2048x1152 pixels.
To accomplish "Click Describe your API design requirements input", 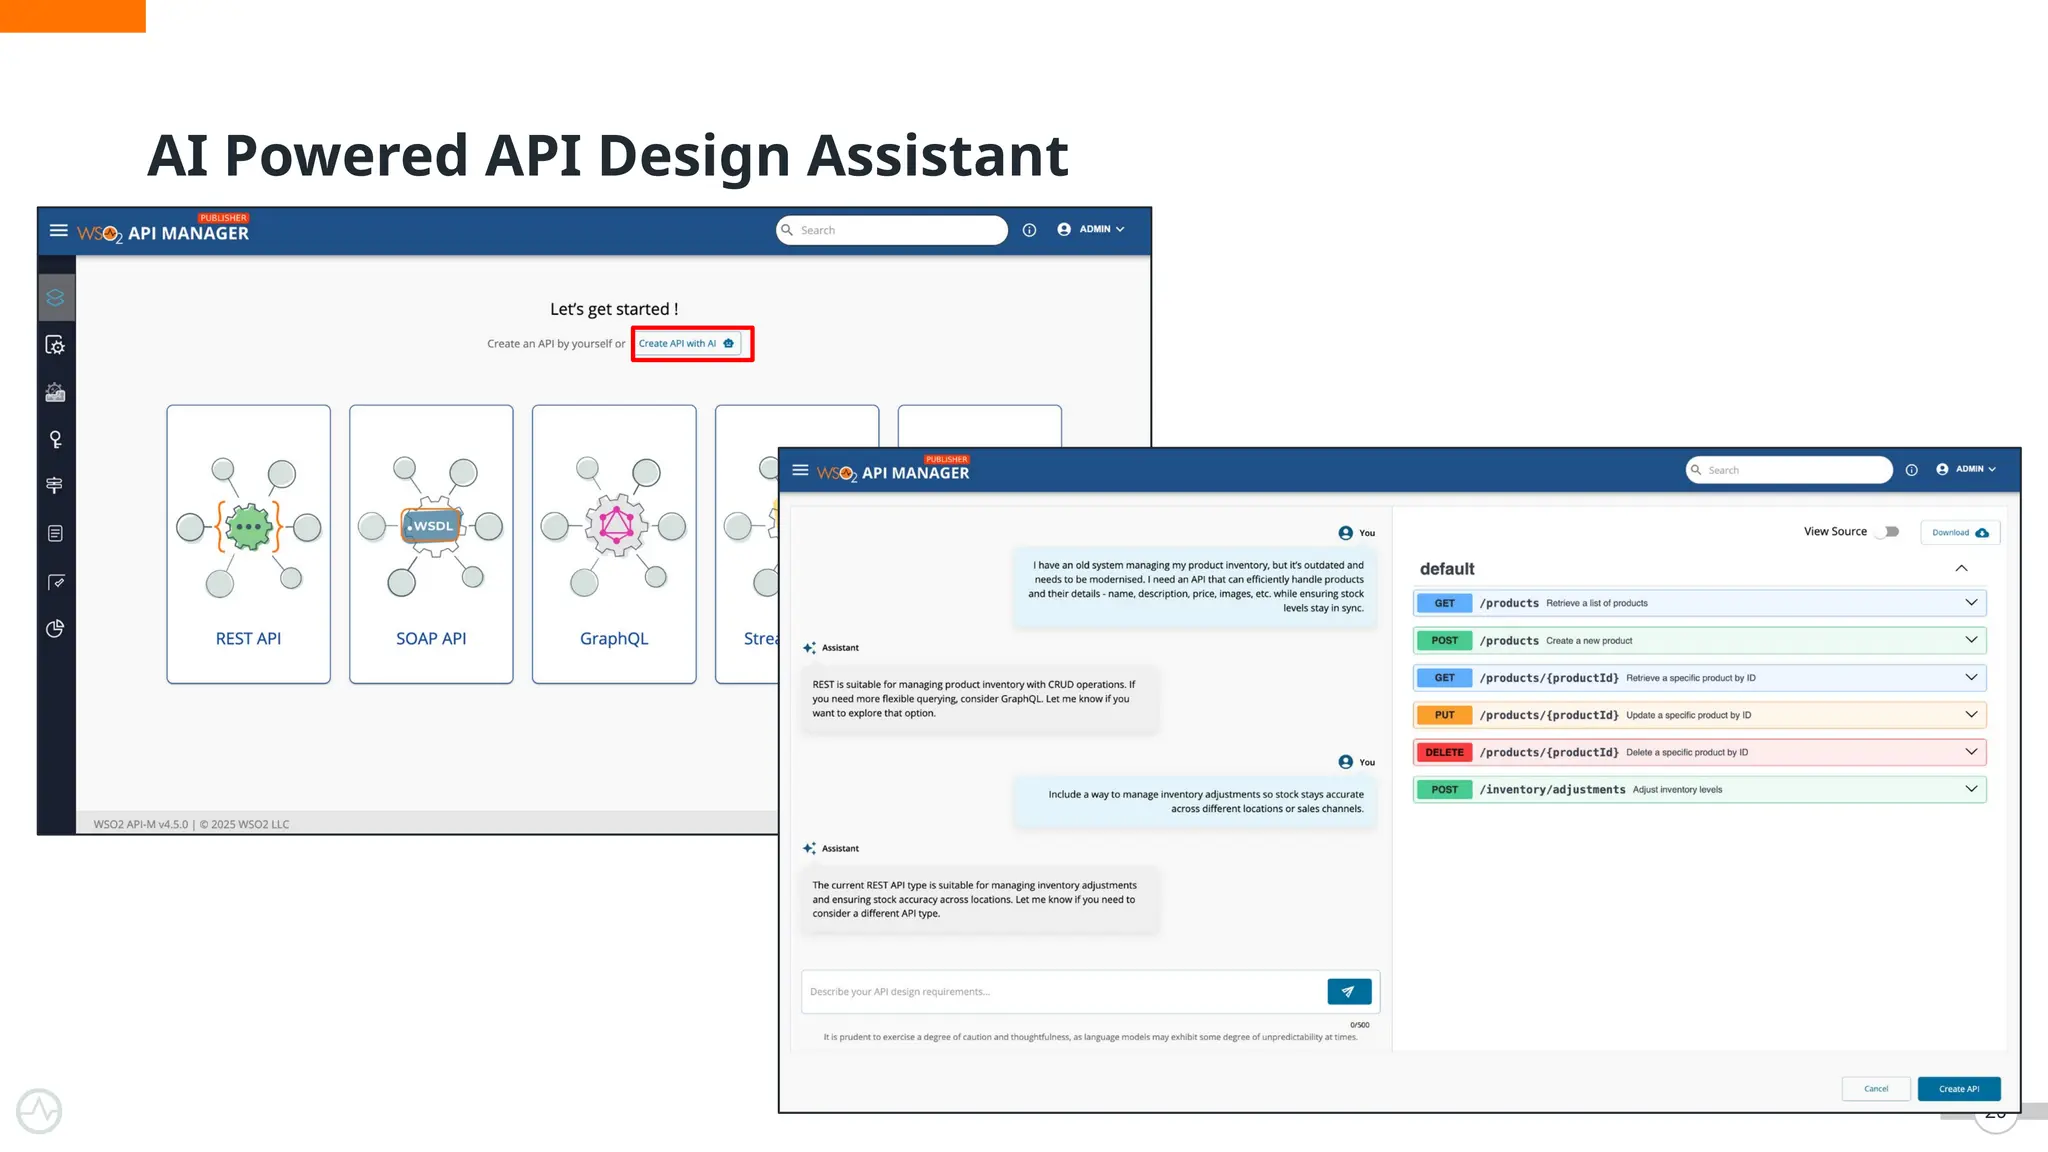I will 1064,992.
